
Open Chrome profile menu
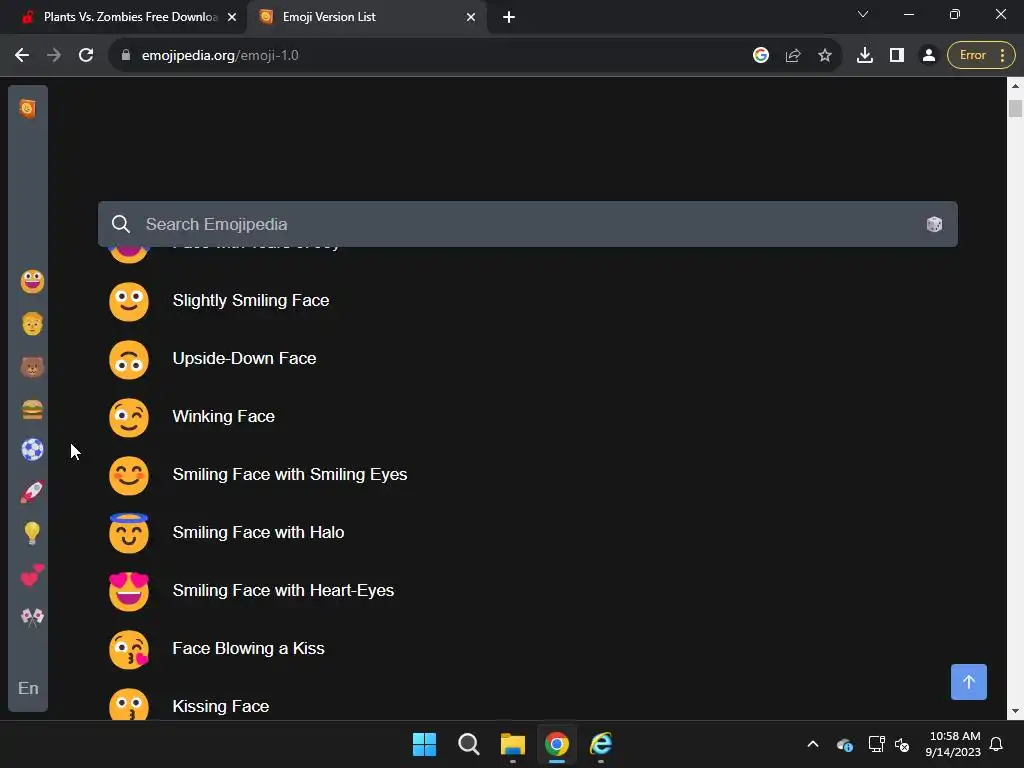coord(929,56)
